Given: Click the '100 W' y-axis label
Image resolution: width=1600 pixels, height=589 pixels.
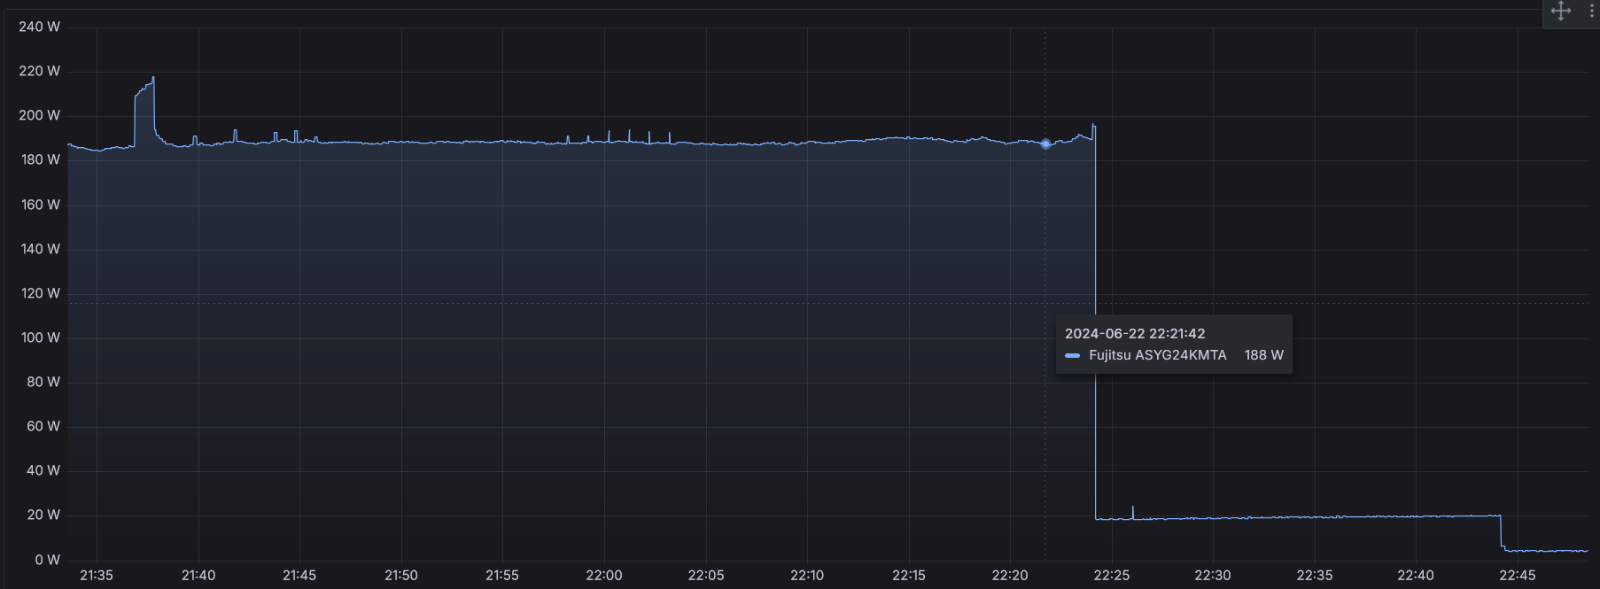Looking at the screenshot, I should click(x=40, y=337).
